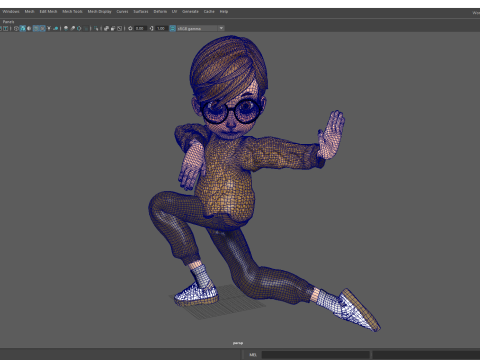The width and height of the screenshot is (480, 360).
Task: Toggle textured display icon
Action: pos(42,29)
